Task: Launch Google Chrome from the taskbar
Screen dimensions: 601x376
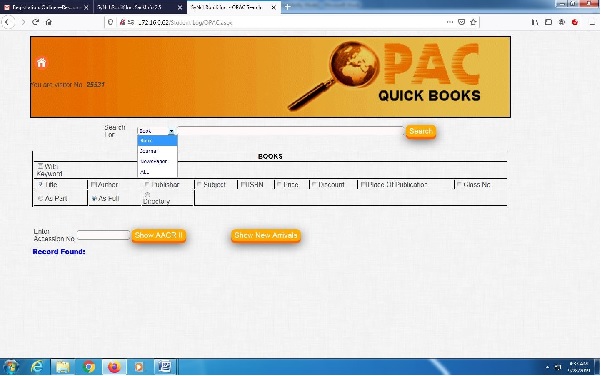Action: click(89, 367)
